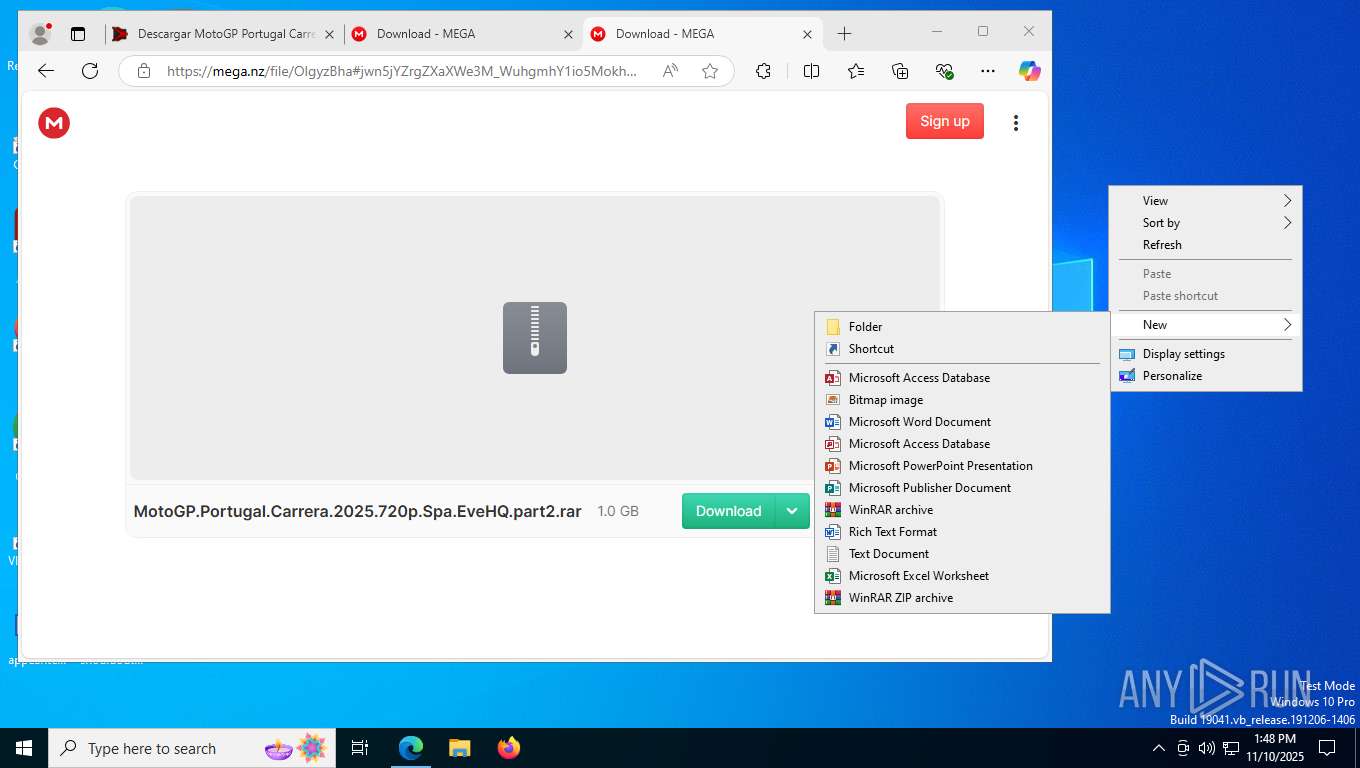Open Display settings from context menu

(x=1205, y=354)
